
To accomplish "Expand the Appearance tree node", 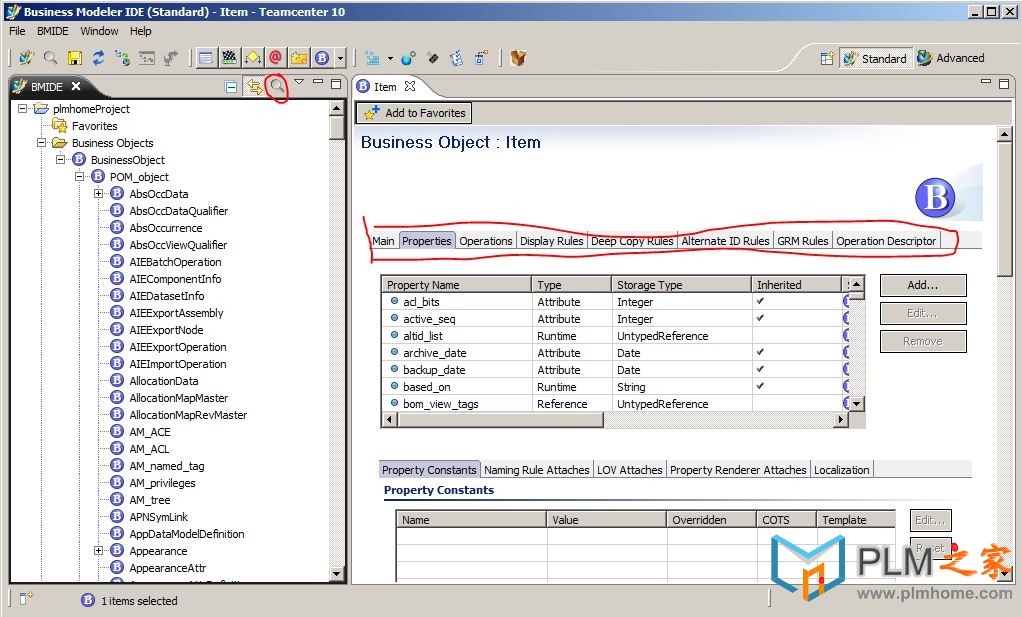I will 98,551.
